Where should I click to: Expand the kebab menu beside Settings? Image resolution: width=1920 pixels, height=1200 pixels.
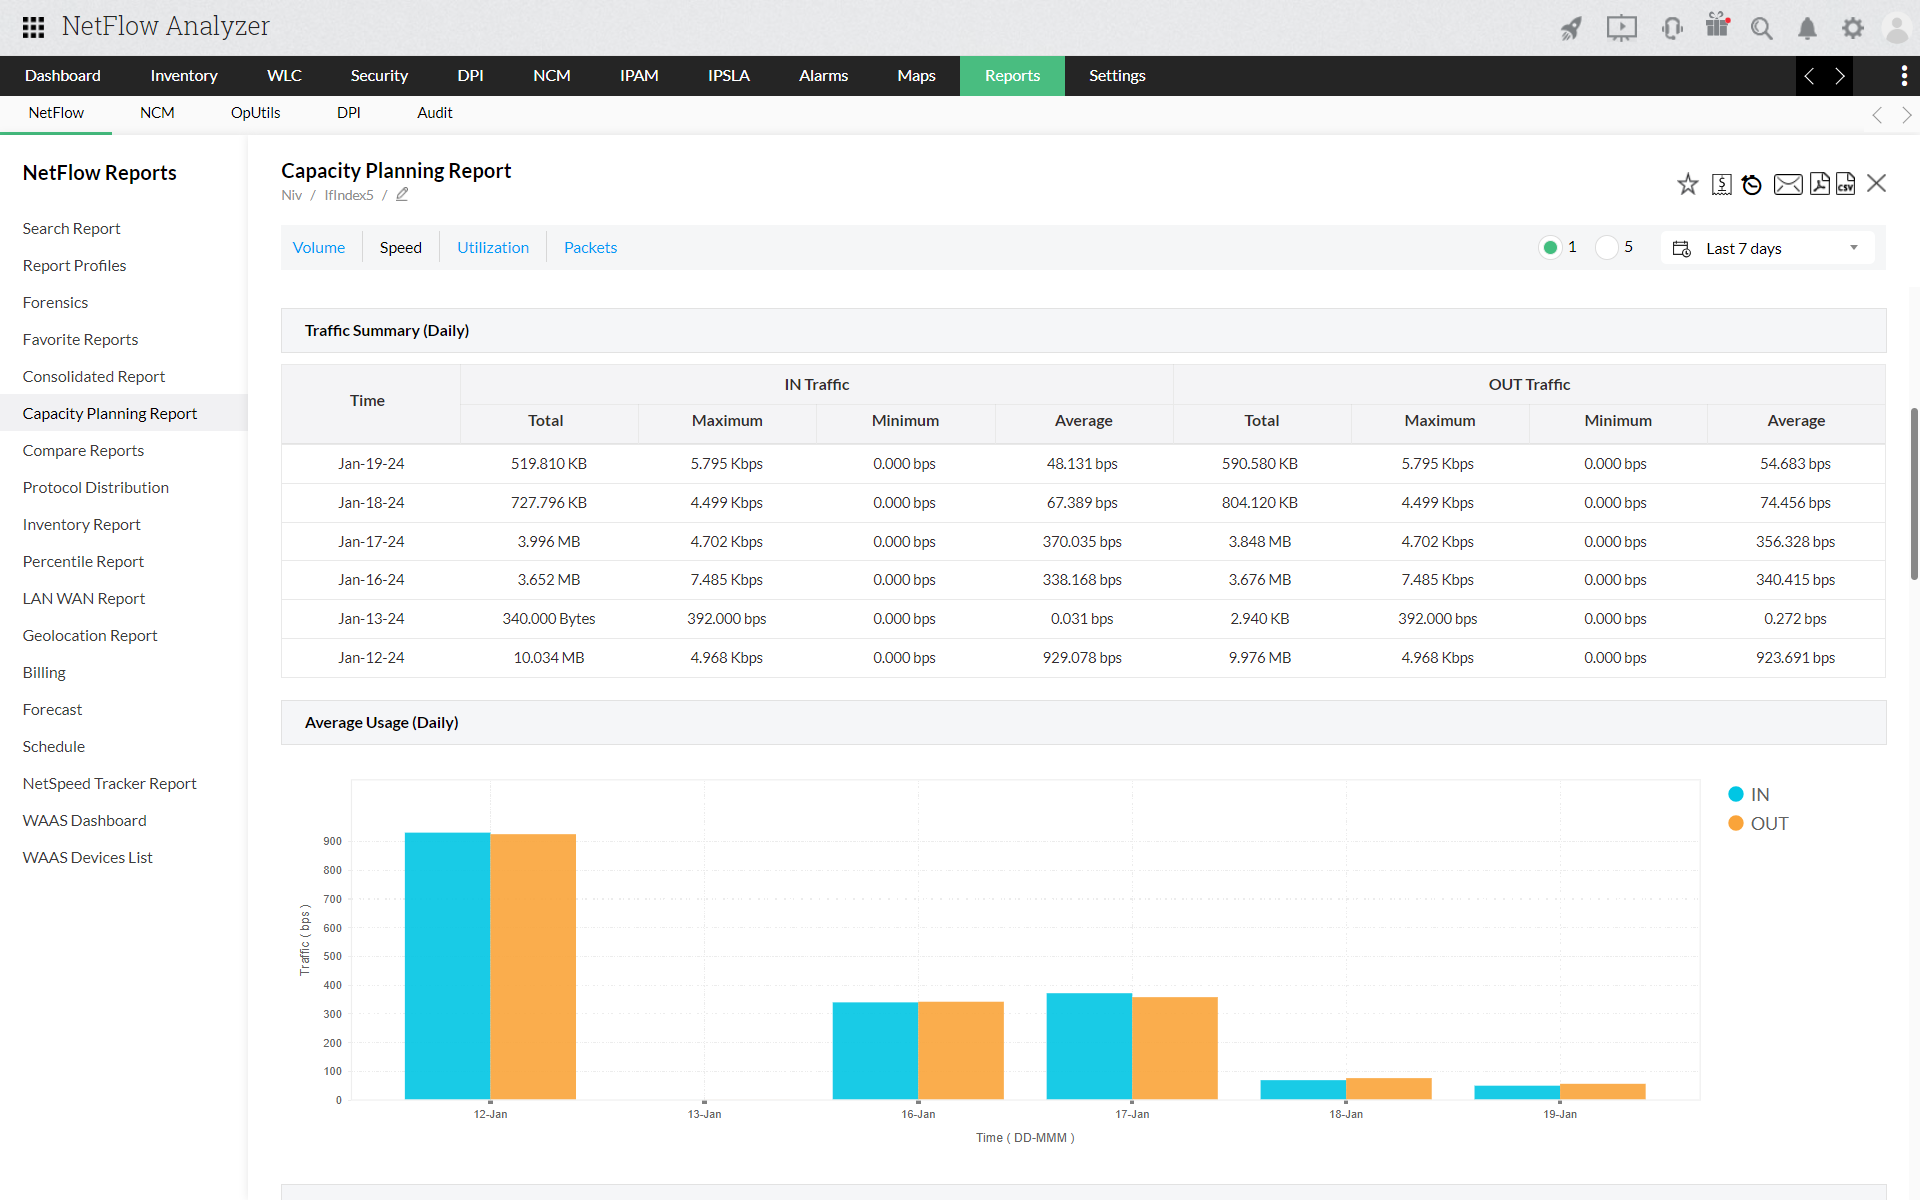1904,76
